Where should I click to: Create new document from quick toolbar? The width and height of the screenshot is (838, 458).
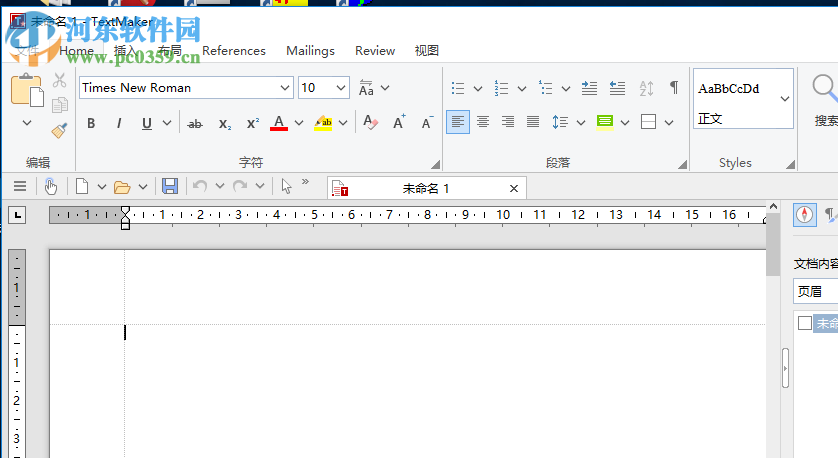[x=82, y=186]
